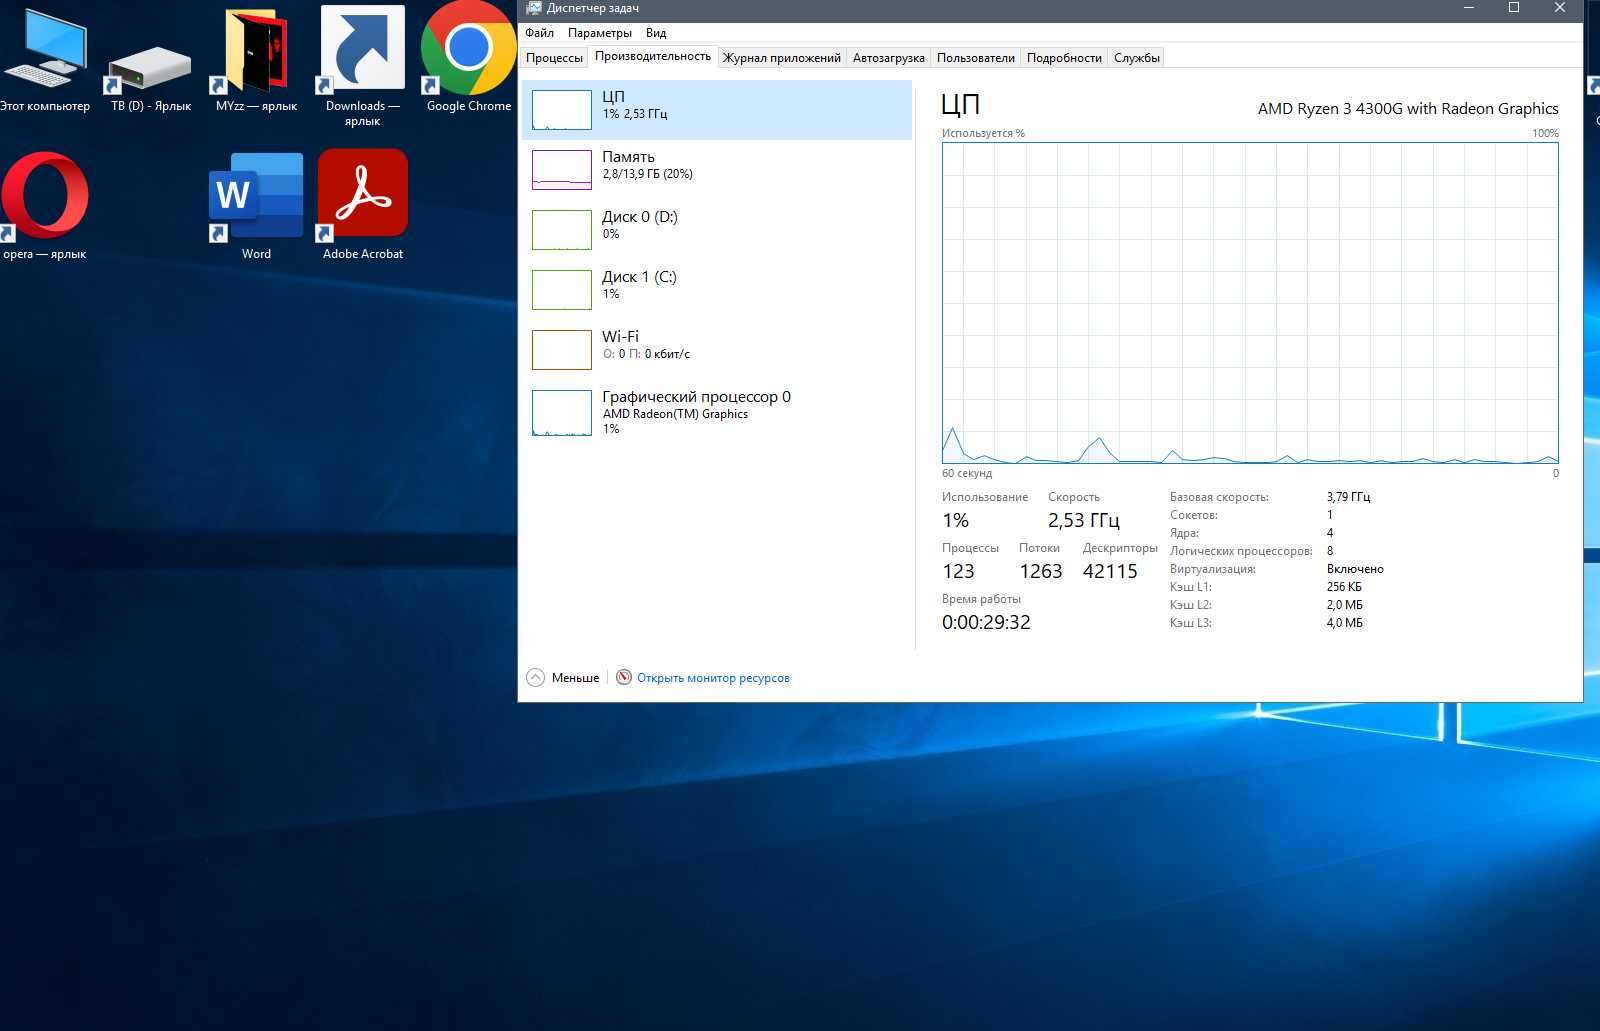Viewport: 1600px width, 1031px height.
Task: Click the resource monitor icon
Action: coord(624,677)
